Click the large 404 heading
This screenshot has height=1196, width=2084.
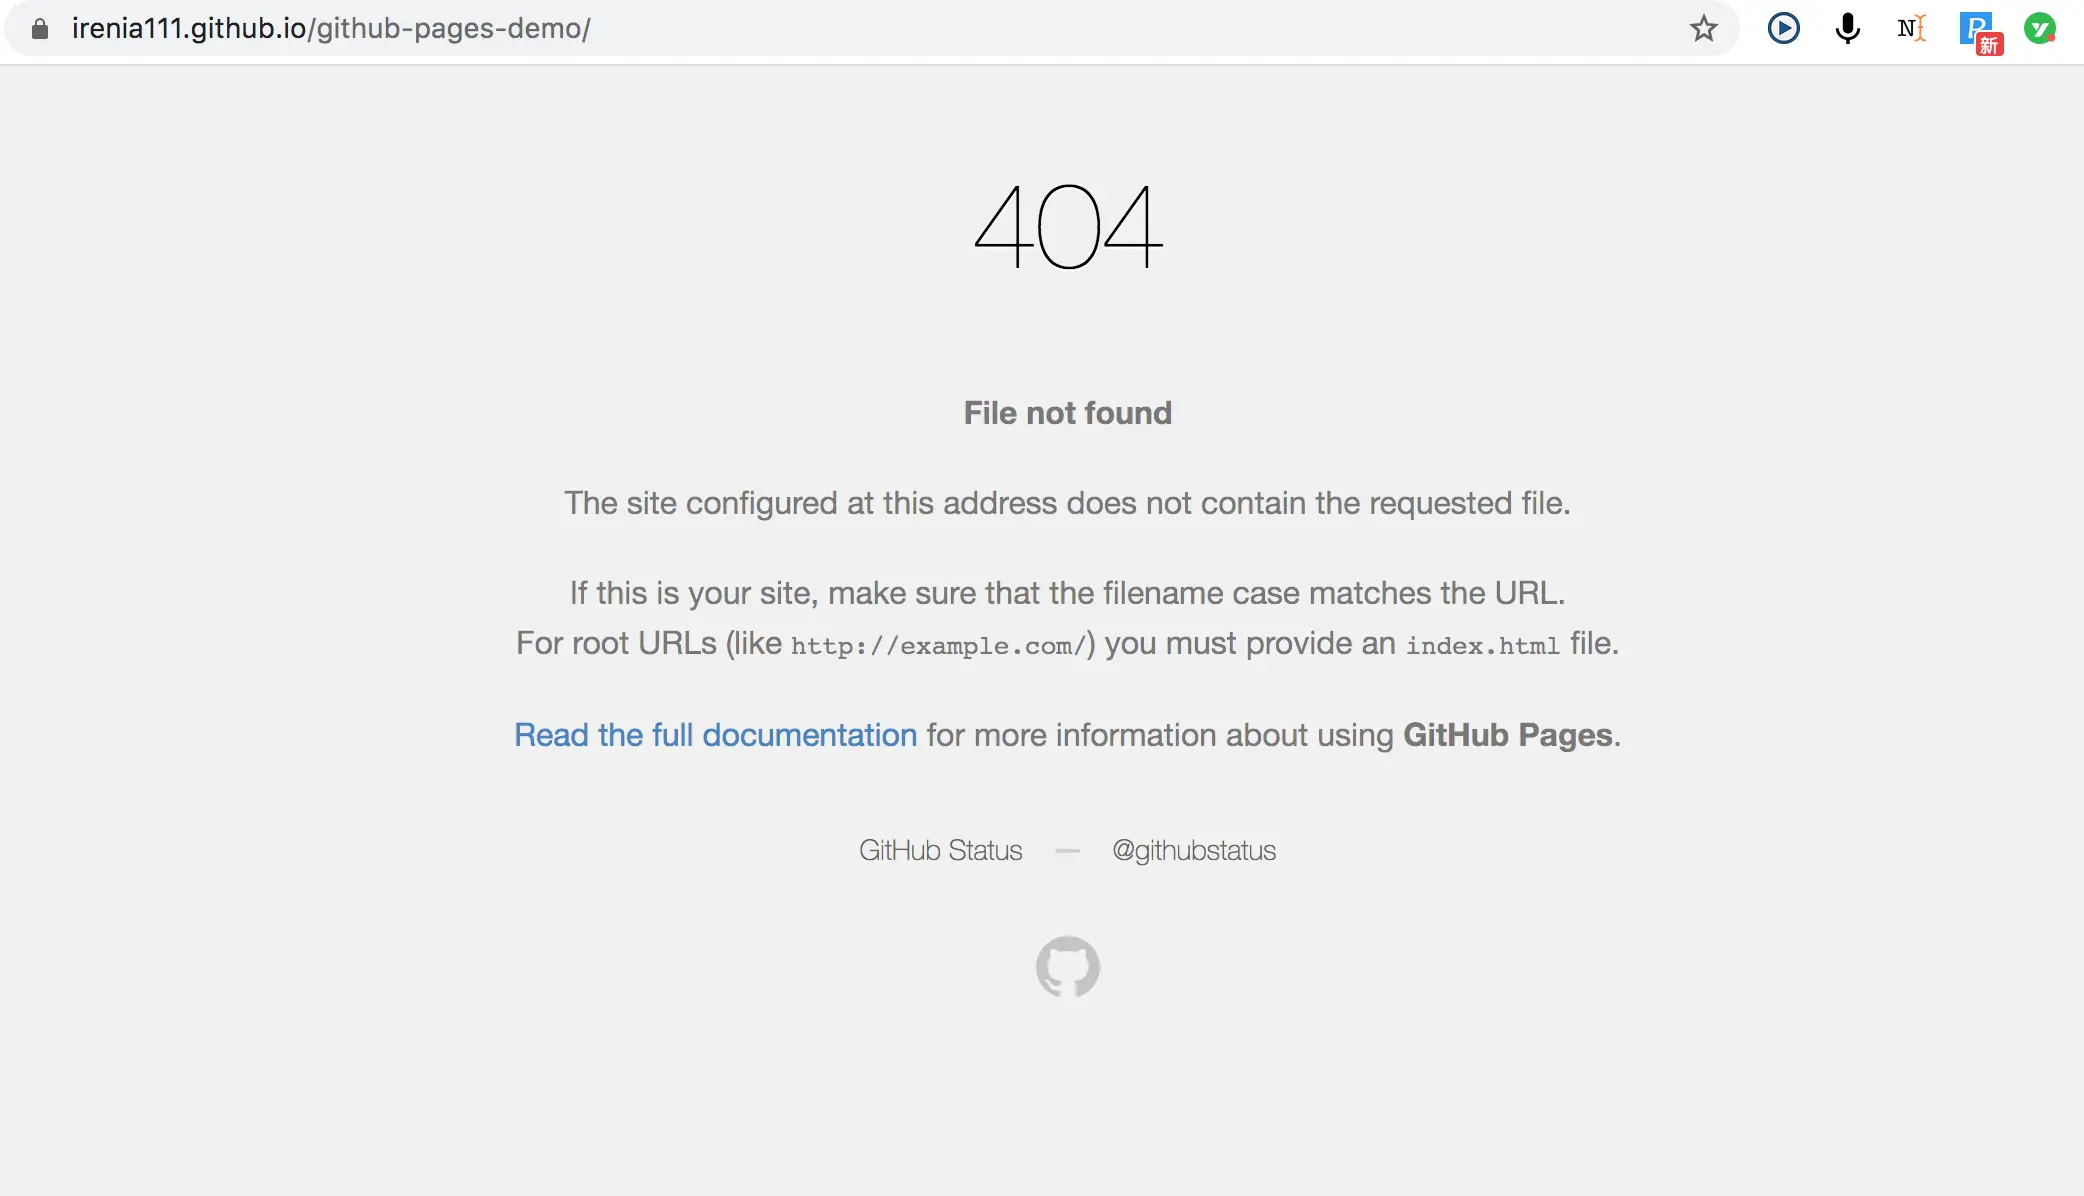pyautogui.click(x=1067, y=227)
